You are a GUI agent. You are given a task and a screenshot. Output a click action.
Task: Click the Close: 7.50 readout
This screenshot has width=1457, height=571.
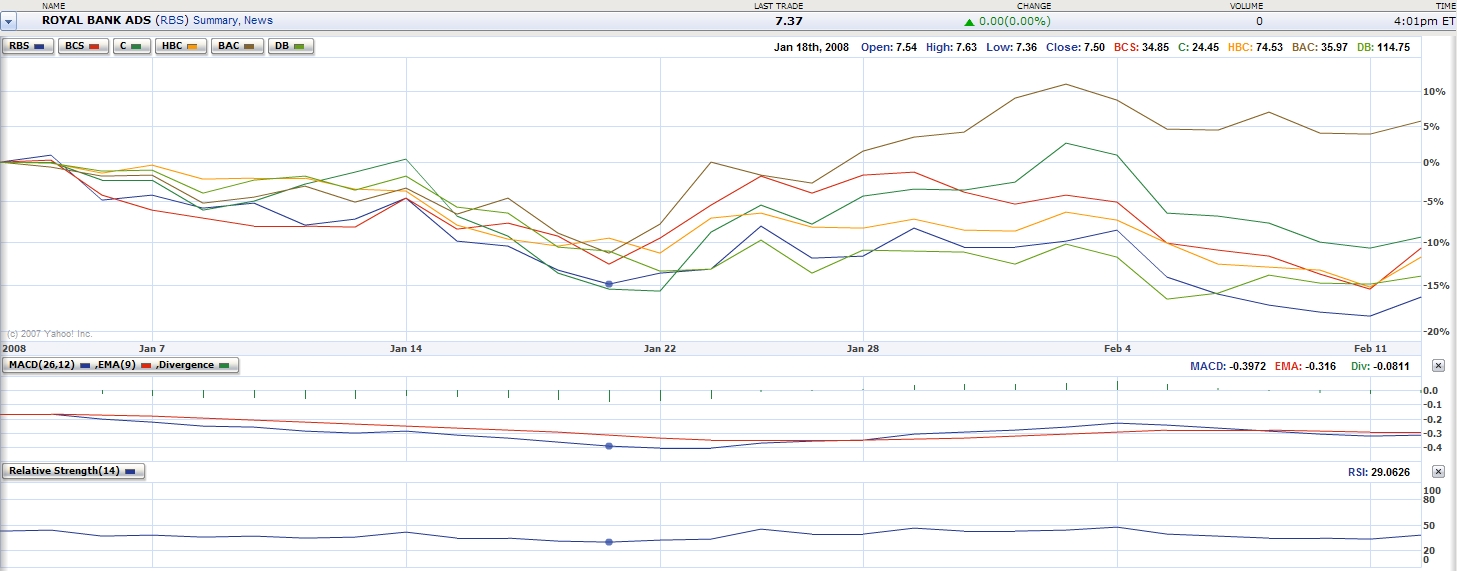pos(1075,47)
